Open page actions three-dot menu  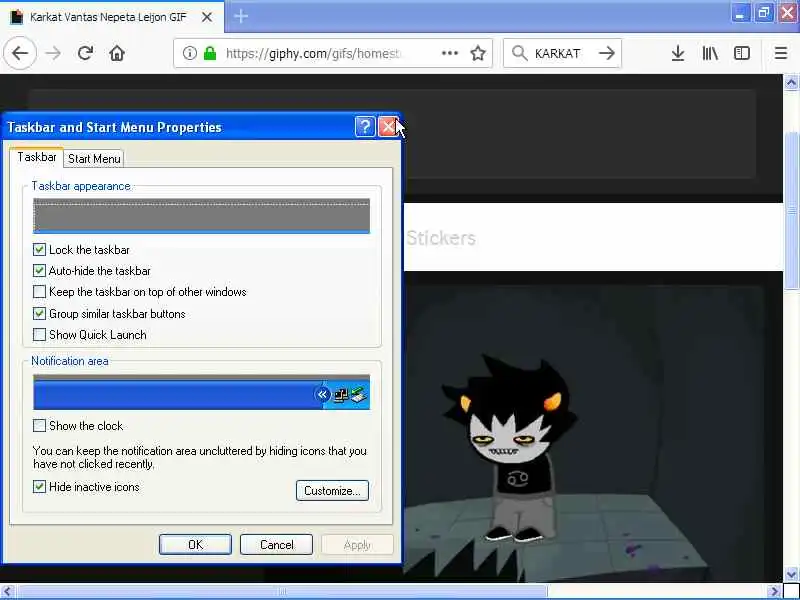[x=449, y=53]
